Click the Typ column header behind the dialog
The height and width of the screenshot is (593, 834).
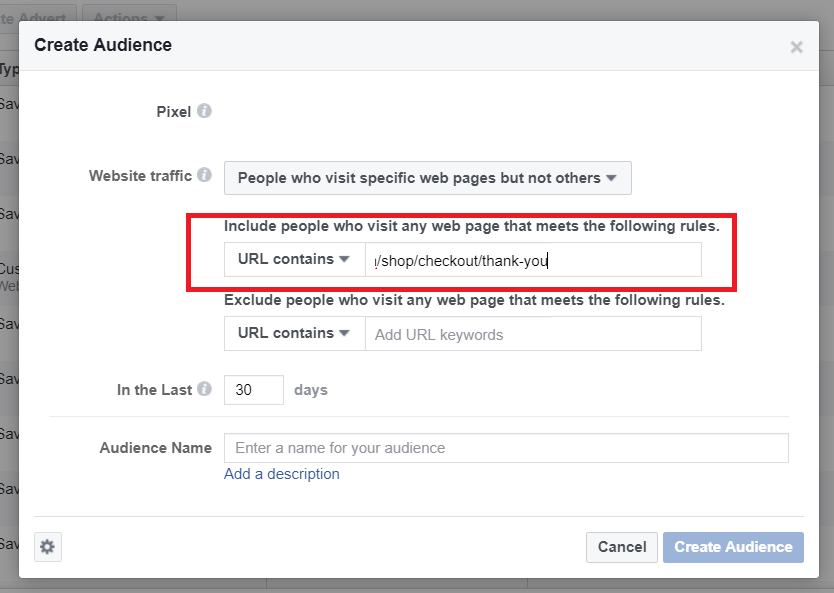[8, 70]
